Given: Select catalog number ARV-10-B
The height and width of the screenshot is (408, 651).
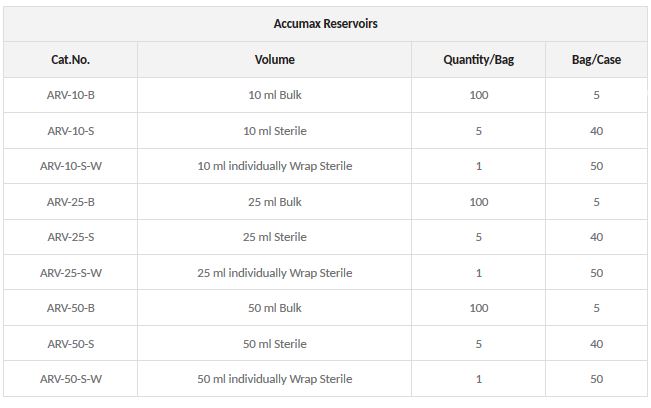Looking at the screenshot, I should pos(71,96).
